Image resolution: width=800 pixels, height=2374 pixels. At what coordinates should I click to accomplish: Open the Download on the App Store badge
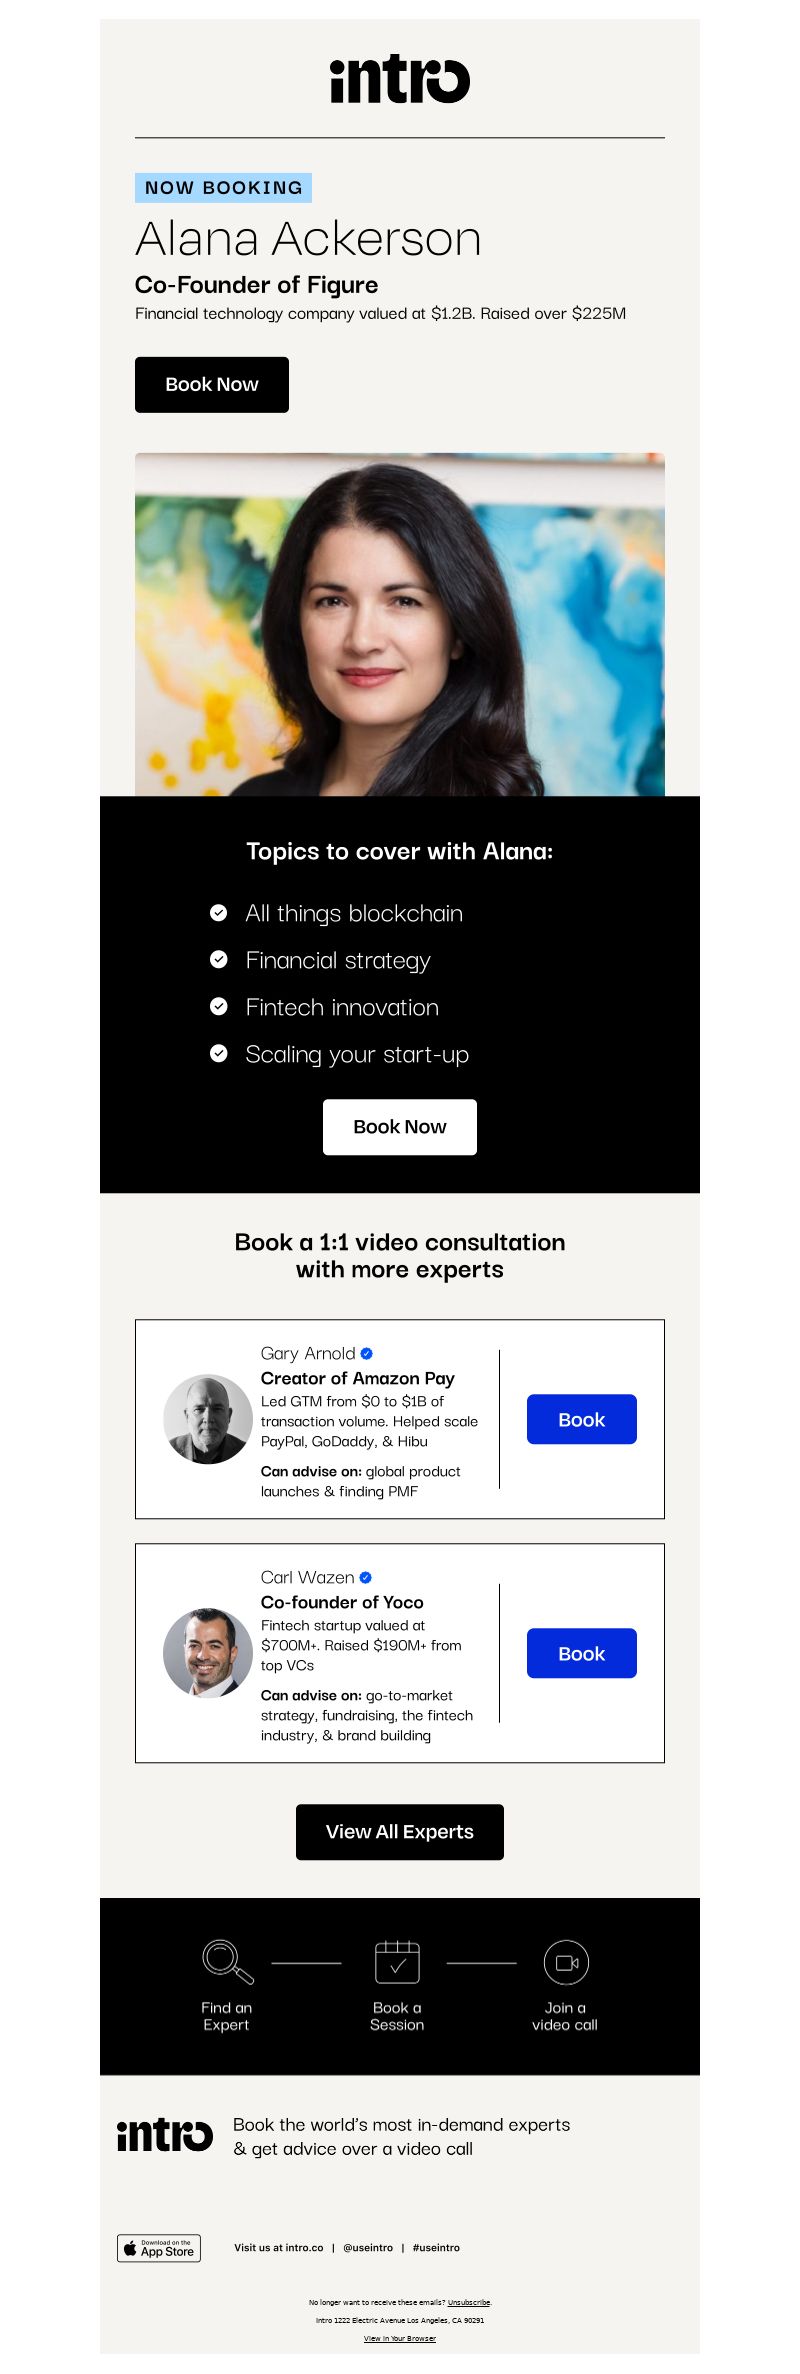(x=159, y=2247)
